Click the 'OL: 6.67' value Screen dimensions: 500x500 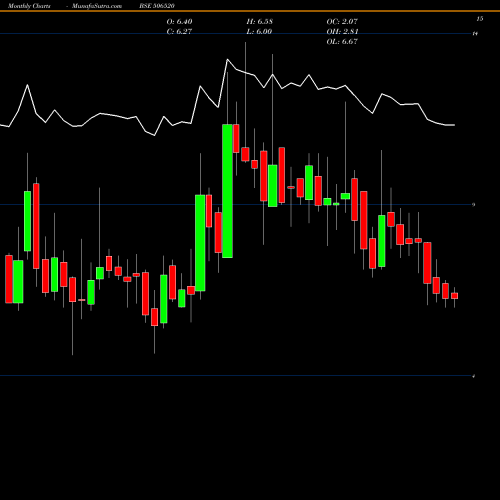(342, 42)
